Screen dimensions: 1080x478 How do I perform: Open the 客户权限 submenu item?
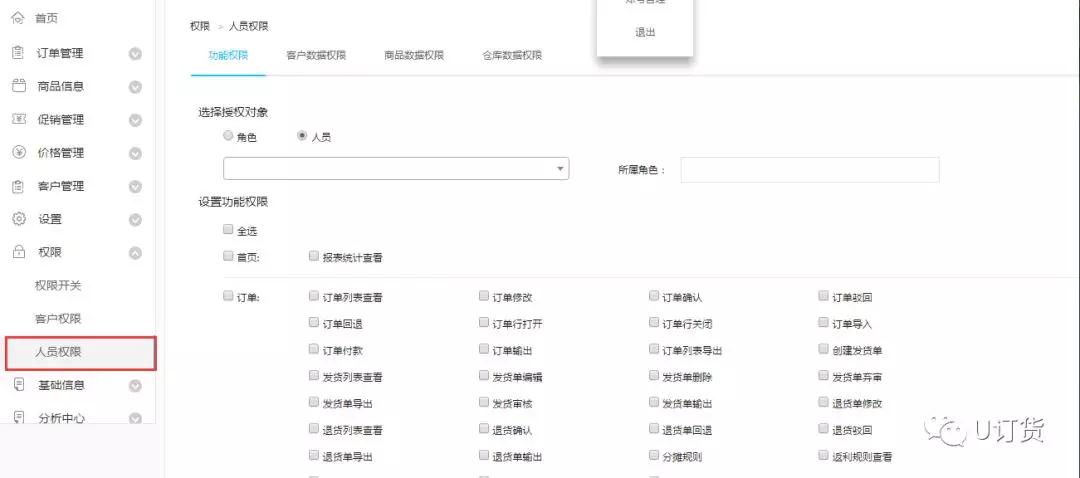[x=58, y=318]
